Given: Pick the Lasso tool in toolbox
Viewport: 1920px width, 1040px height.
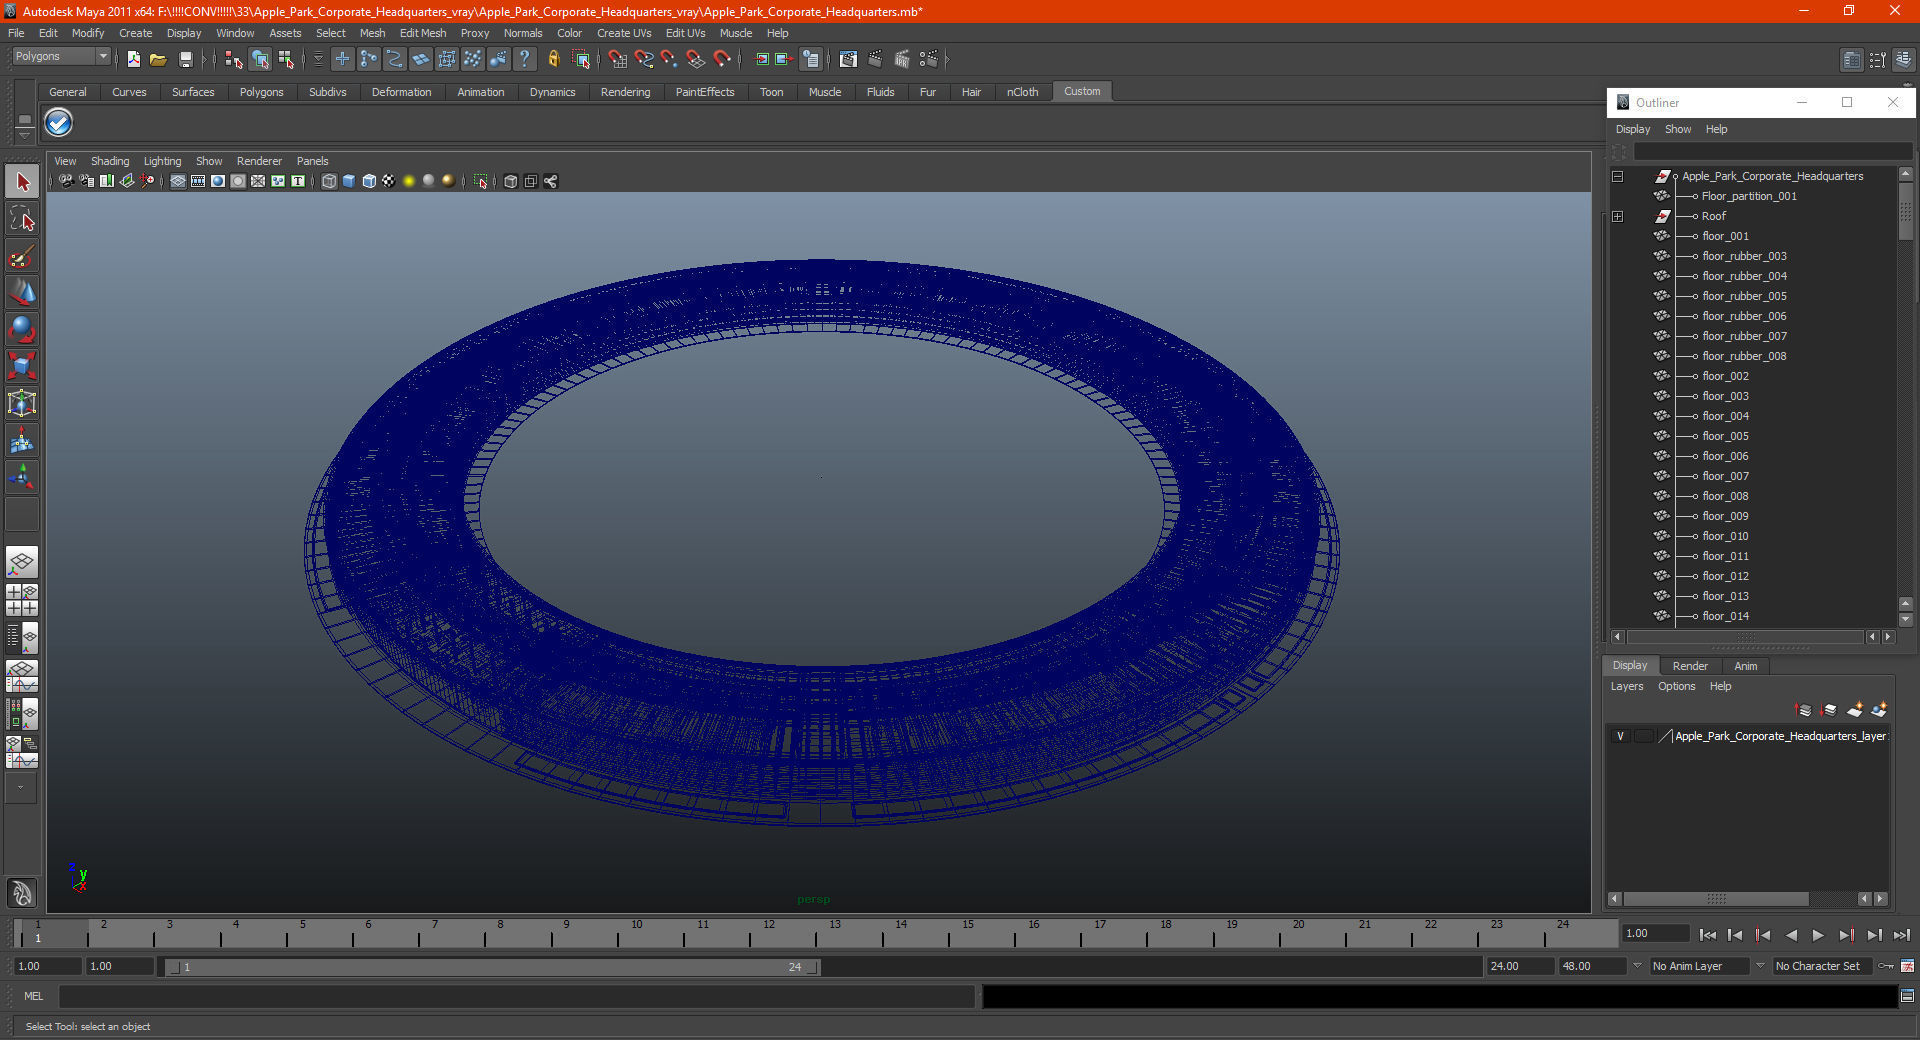Looking at the screenshot, I should tap(22, 219).
